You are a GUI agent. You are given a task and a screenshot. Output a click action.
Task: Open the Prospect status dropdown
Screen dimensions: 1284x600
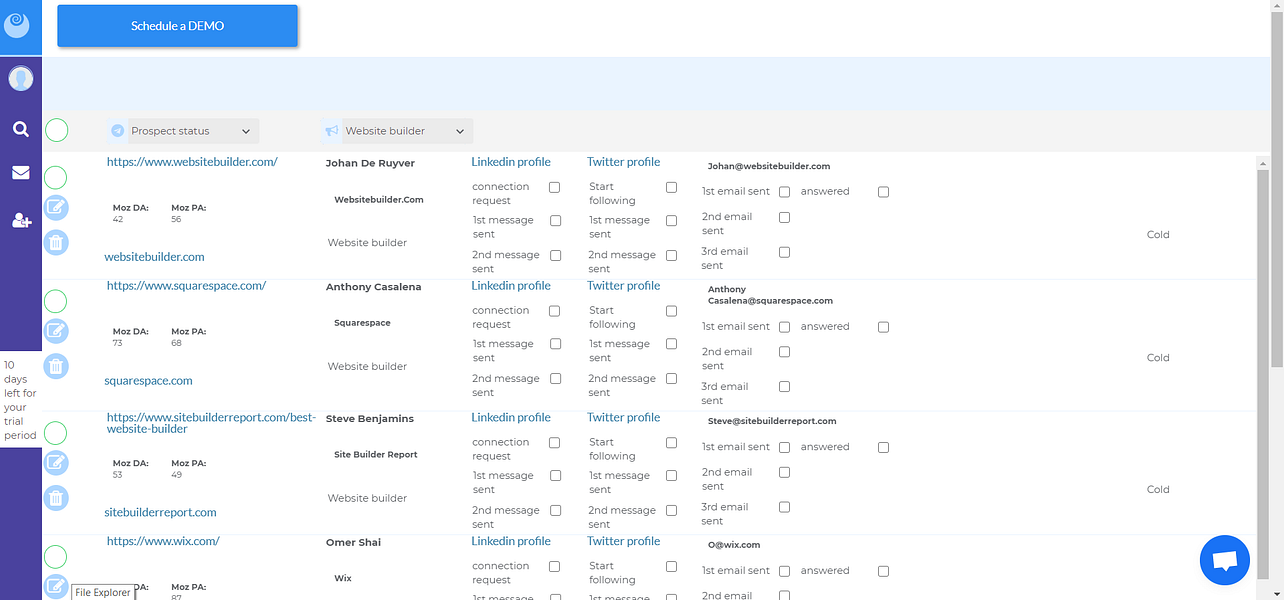193,131
